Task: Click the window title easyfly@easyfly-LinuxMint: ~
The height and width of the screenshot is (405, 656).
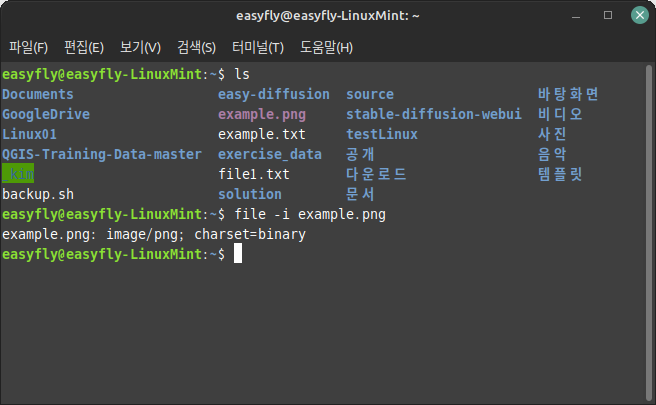Action: click(x=328, y=16)
